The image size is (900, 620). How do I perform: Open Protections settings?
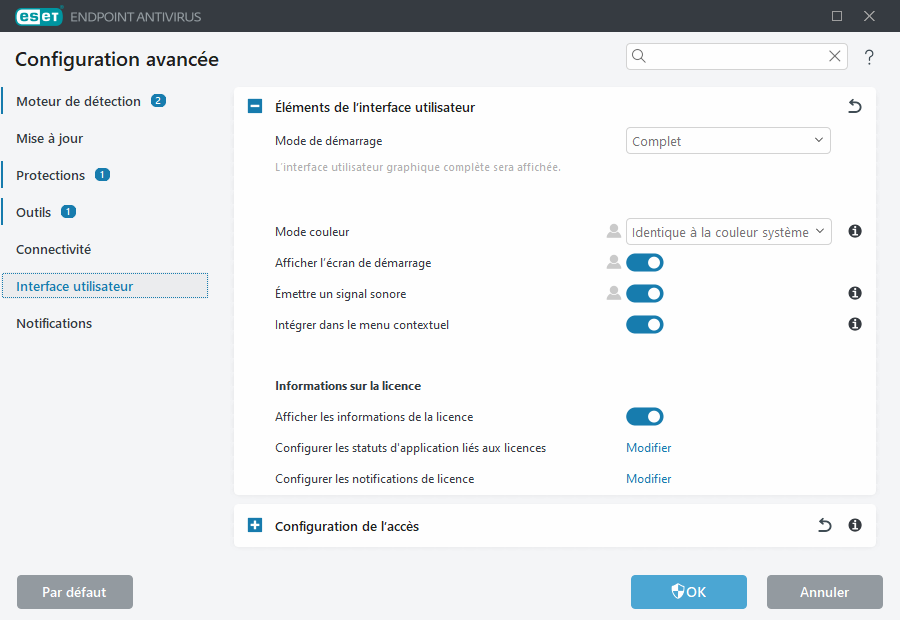51,176
